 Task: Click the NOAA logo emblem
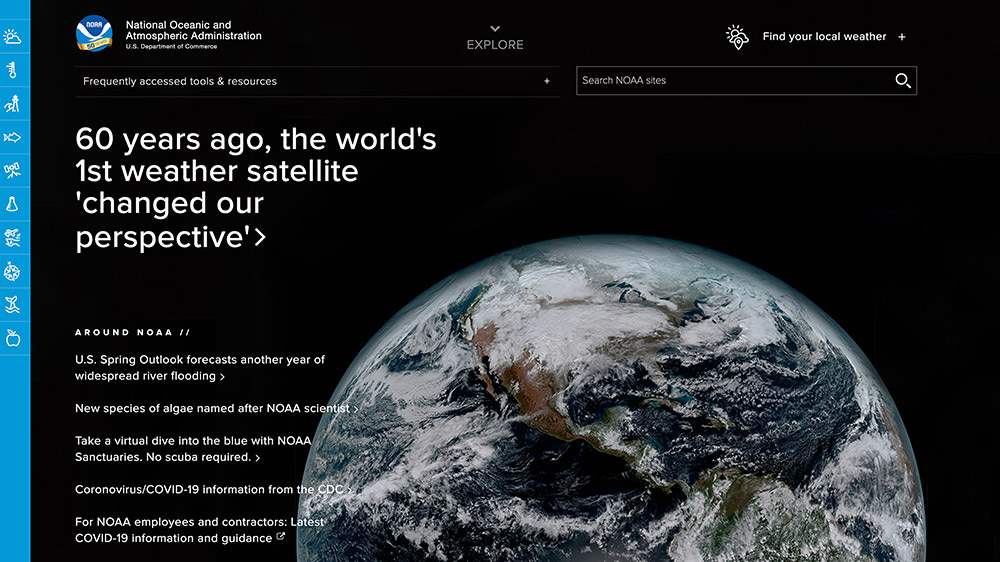[94, 33]
